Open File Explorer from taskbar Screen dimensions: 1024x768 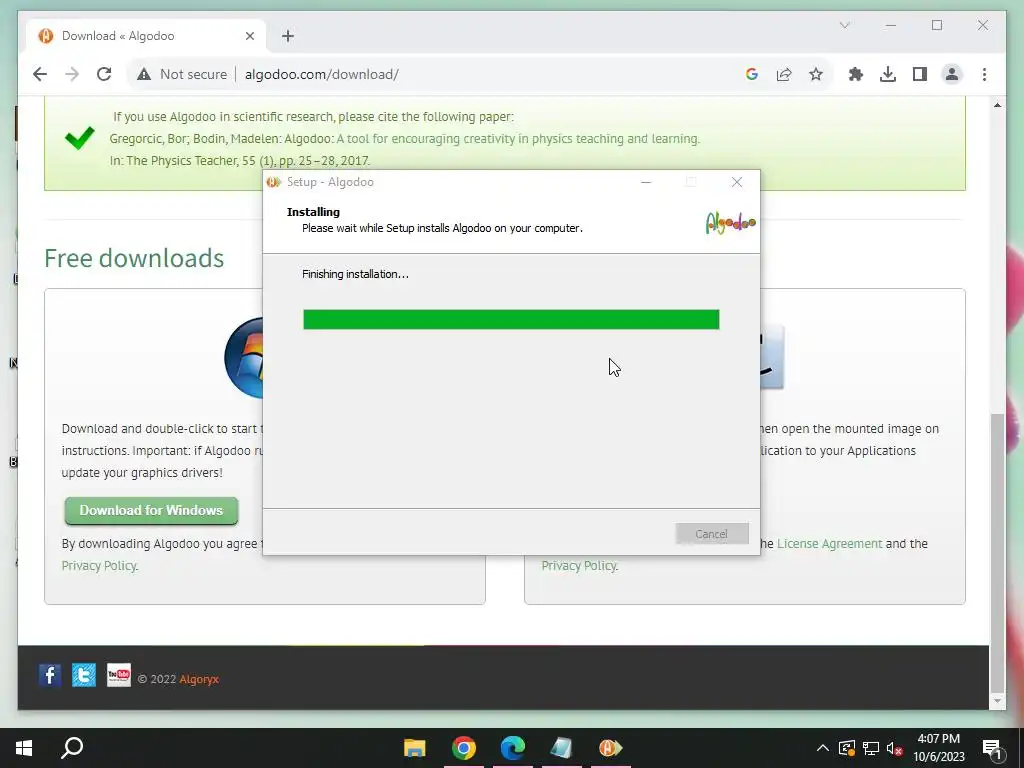tap(415, 748)
